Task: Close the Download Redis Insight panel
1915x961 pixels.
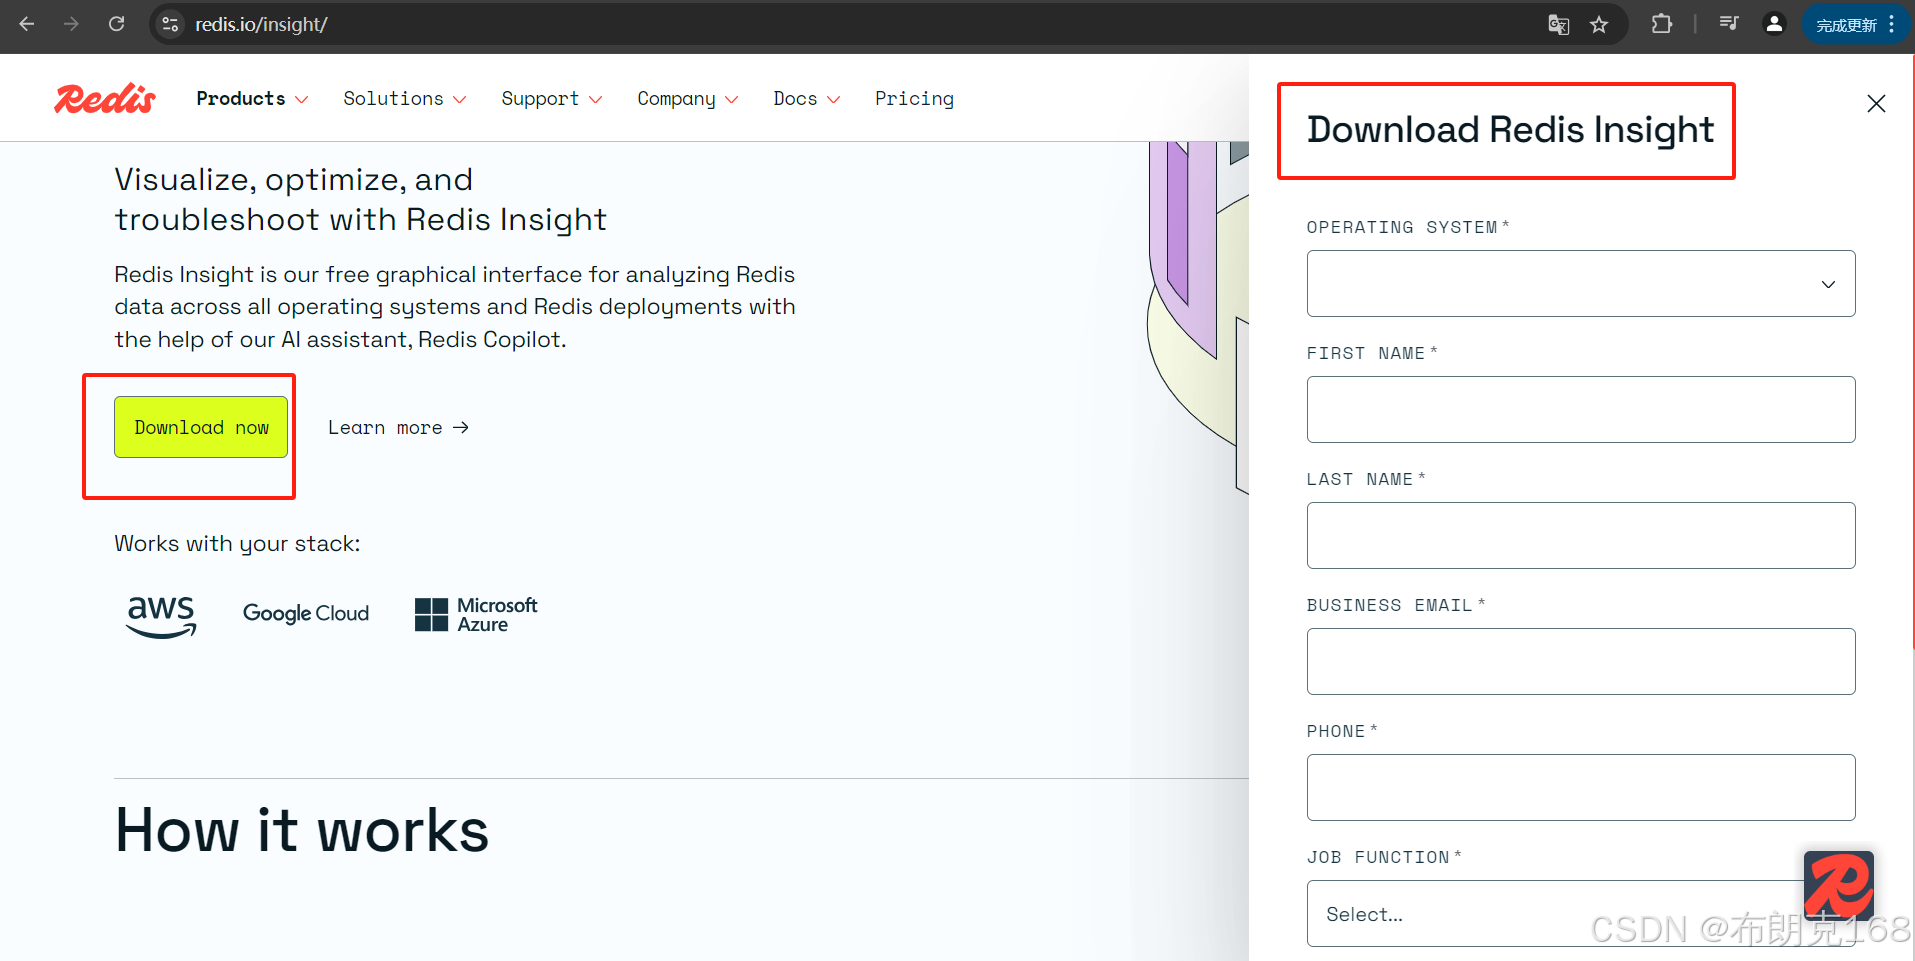Action: click(1876, 104)
